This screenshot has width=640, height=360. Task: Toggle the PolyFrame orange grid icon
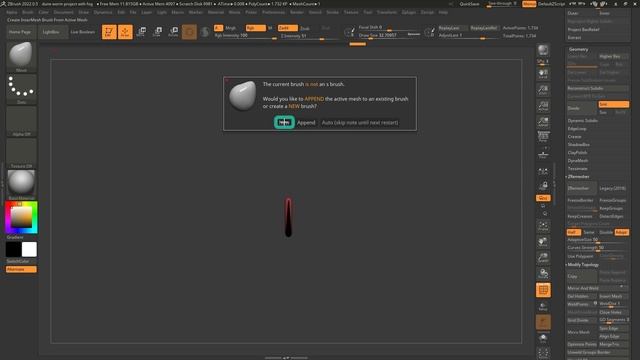543,290
